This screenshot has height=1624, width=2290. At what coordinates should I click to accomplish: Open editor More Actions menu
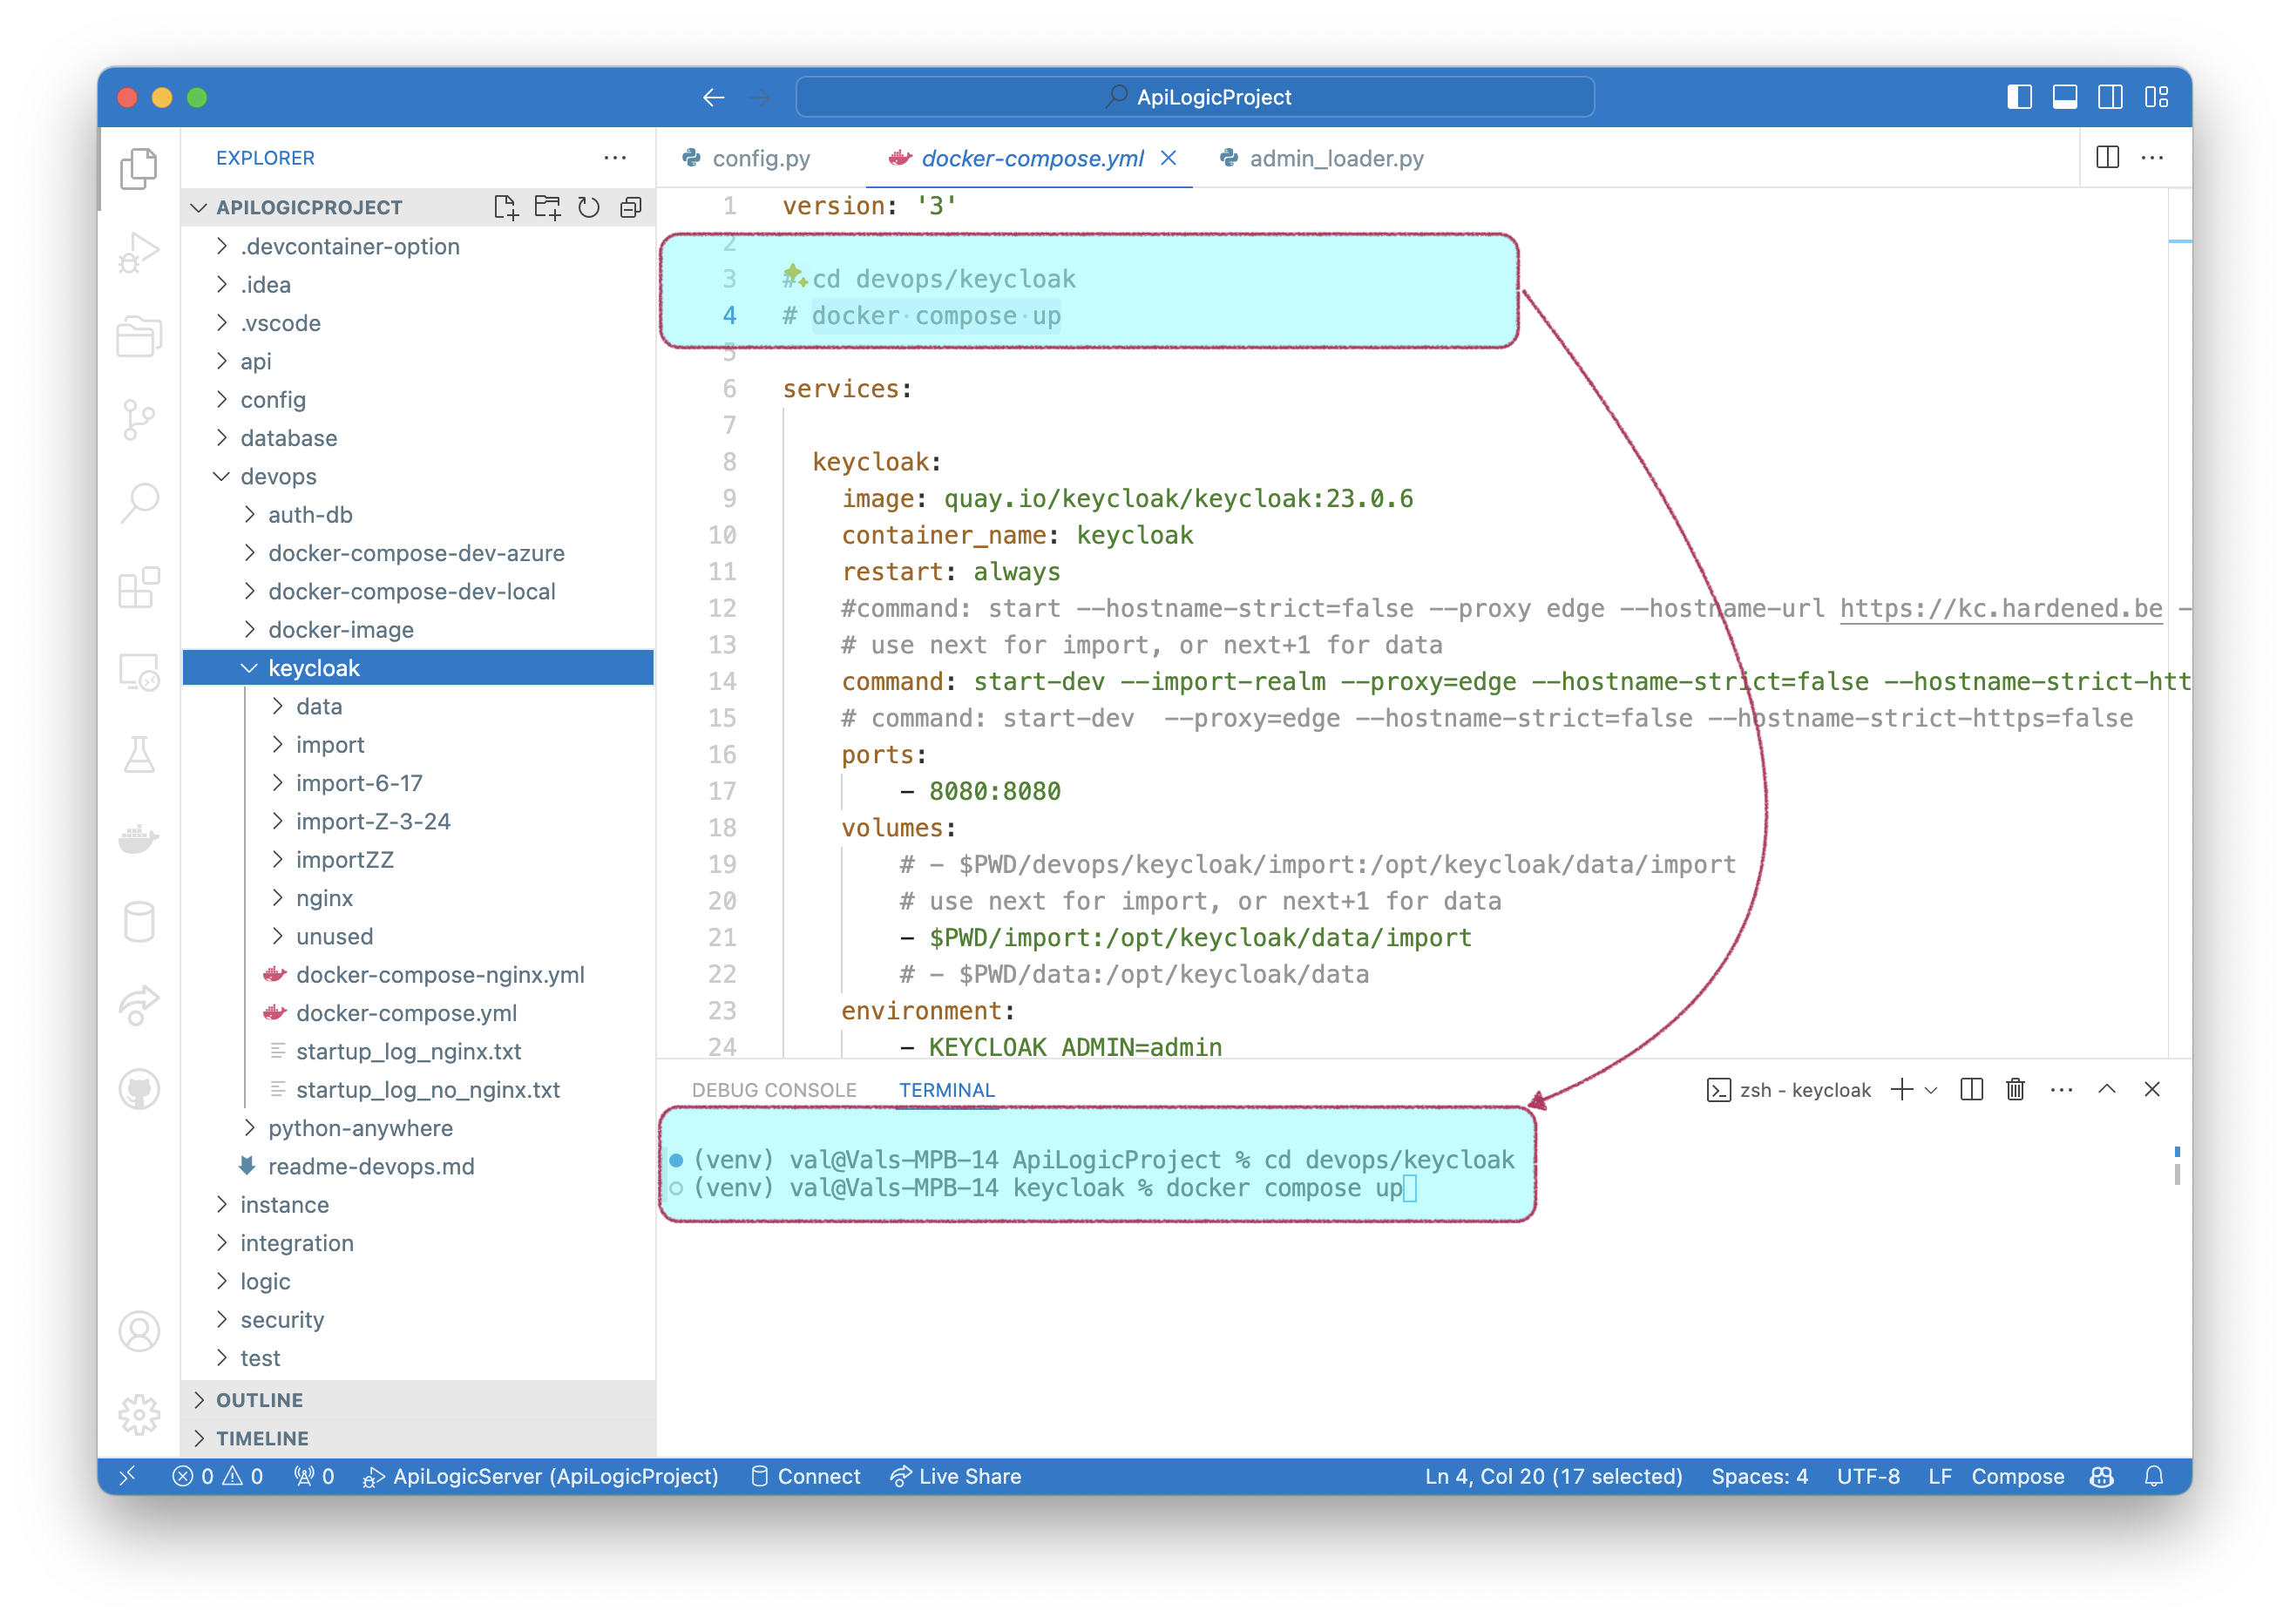point(2152,157)
